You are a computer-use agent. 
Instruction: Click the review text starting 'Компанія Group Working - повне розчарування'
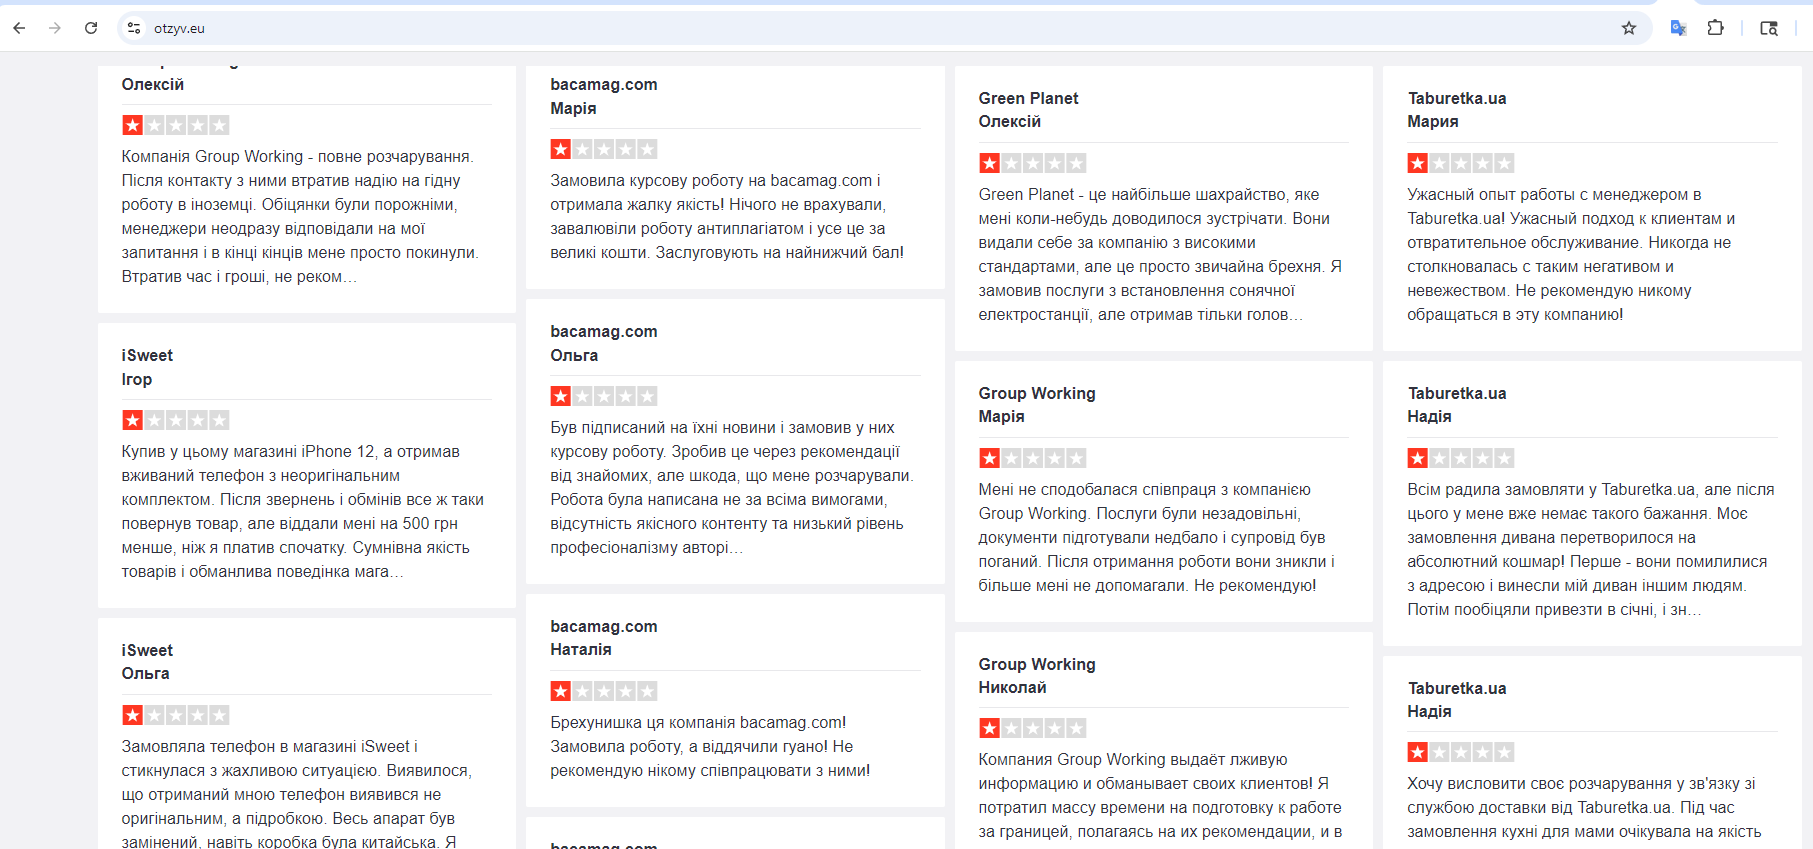click(301, 217)
